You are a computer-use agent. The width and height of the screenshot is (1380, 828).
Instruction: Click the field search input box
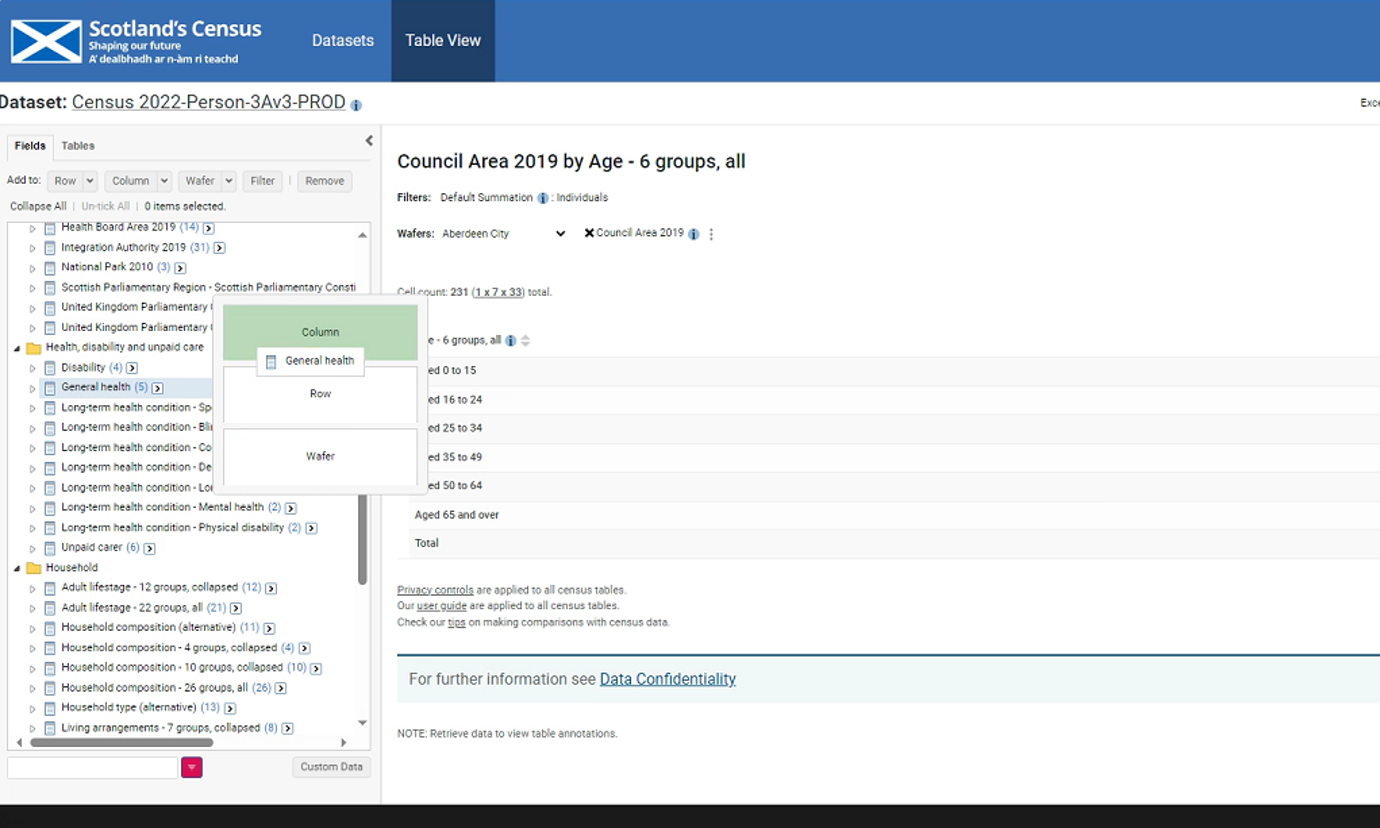pyautogui.click(x=92, y=767)
